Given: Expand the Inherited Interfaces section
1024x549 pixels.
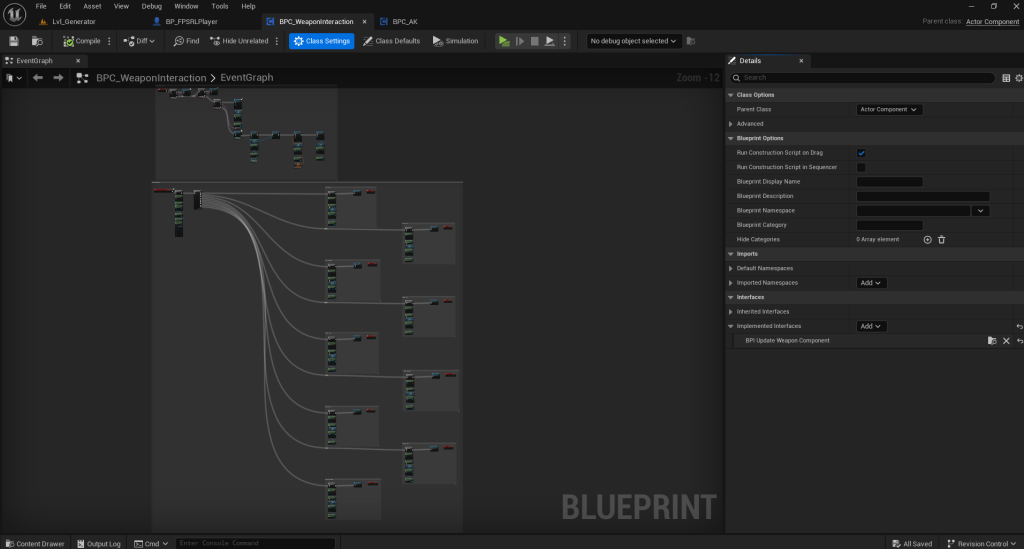Looking at the screenshot, I should pyautogui.click(x=731, y=312).
